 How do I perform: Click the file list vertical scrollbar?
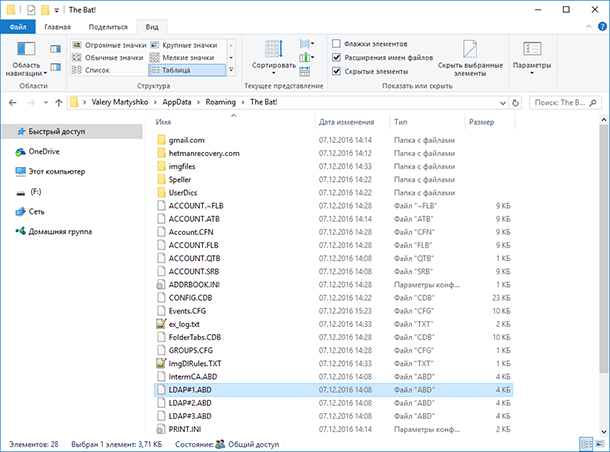[x=603, y=249]
